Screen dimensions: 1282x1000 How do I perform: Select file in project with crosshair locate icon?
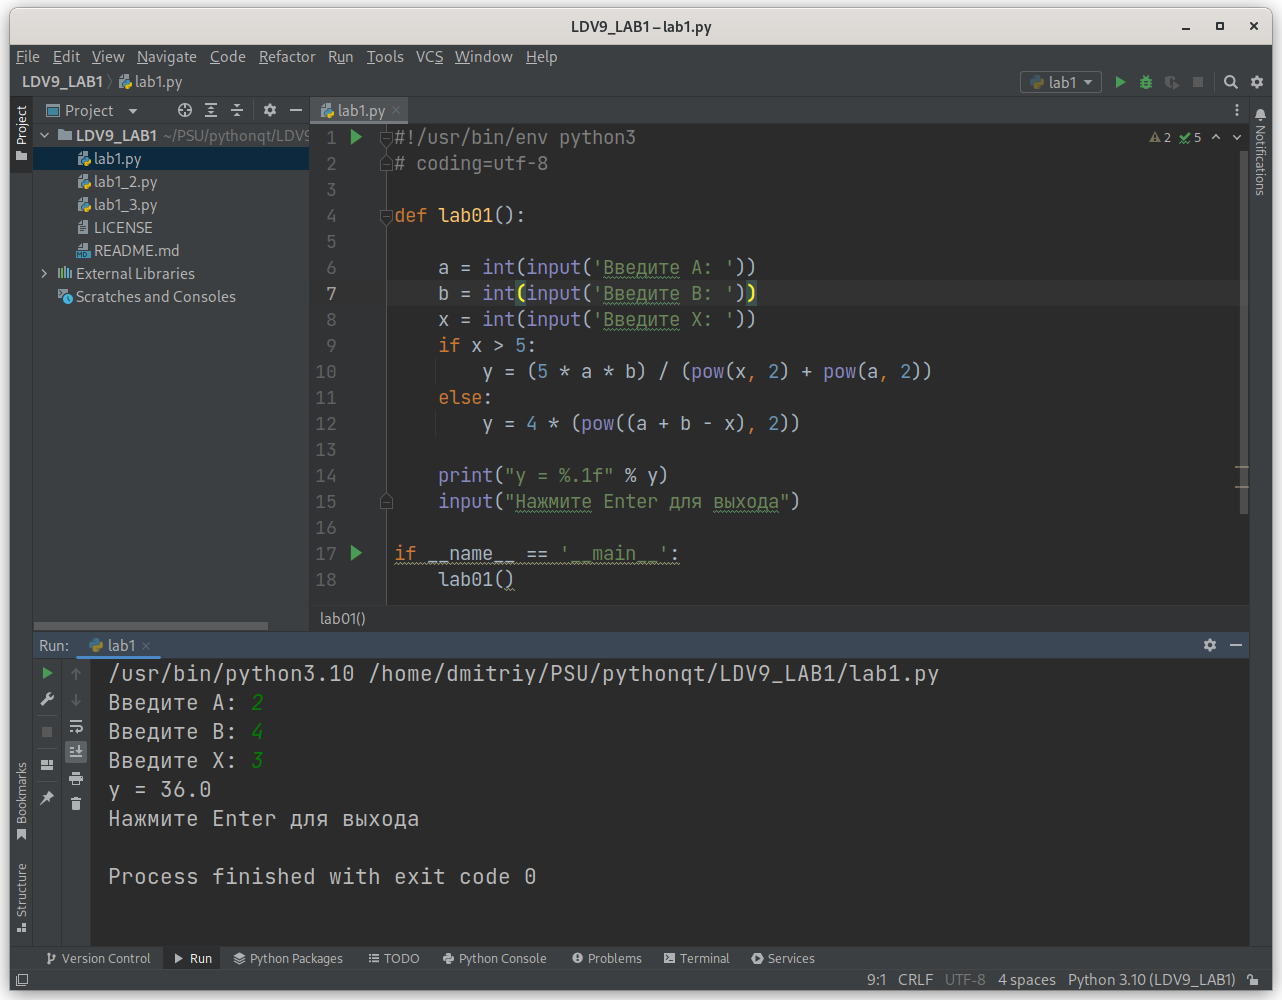point(184,110)
